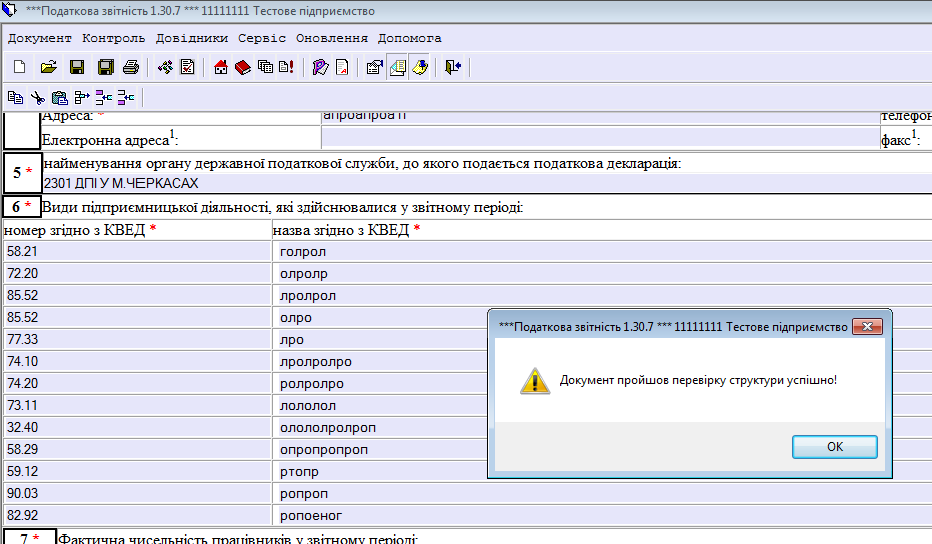The width and height of the screenshot is (932, 544).
Task: Click the Paste clipboard icon
Action: pos(59,98)
